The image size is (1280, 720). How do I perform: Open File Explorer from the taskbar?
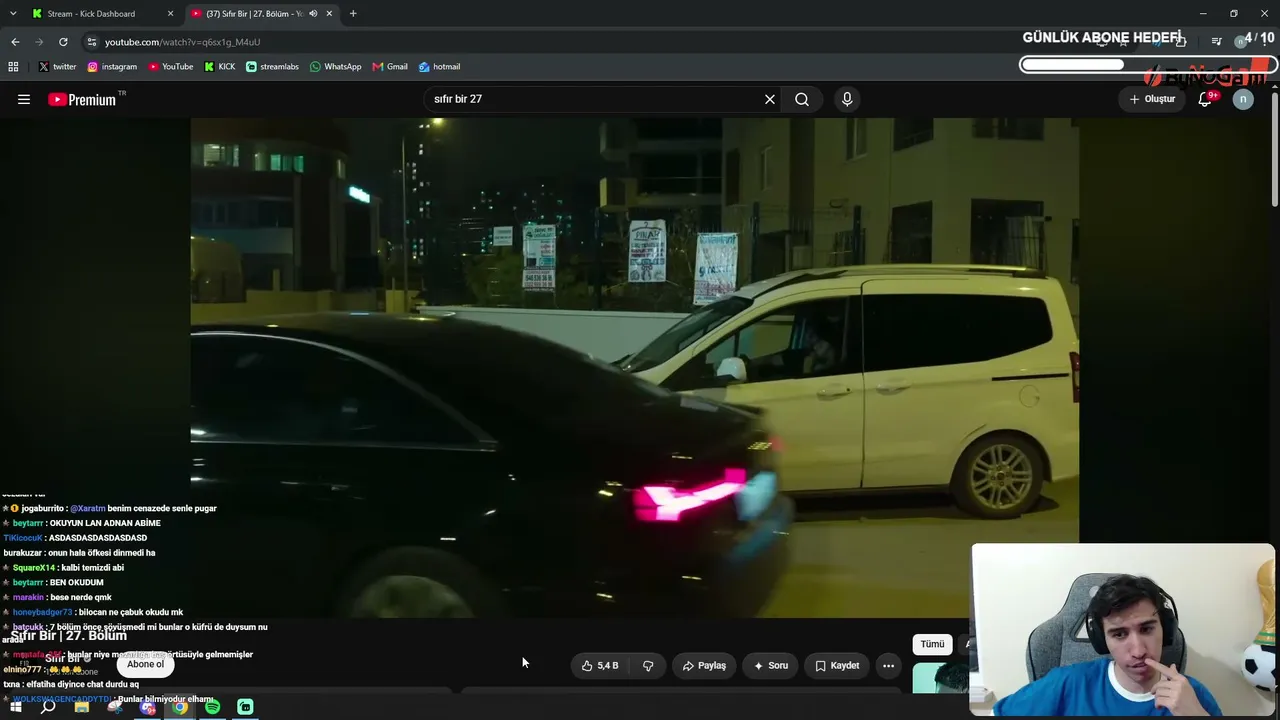coord(82,707)
